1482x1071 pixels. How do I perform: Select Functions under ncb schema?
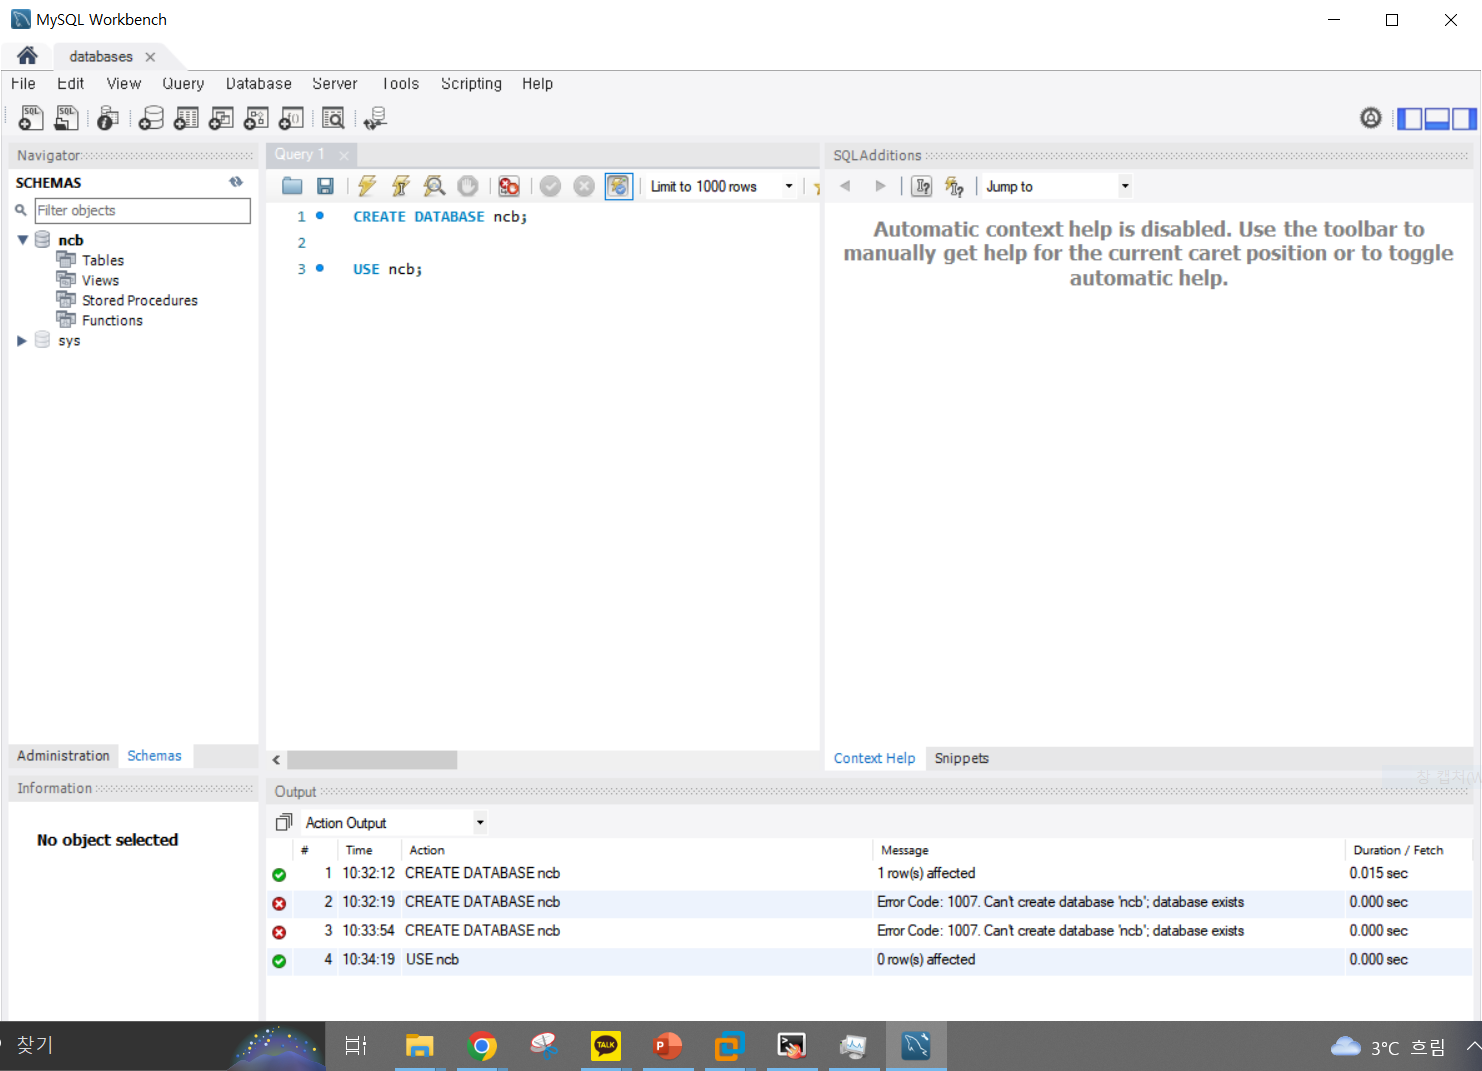point(112,320)
